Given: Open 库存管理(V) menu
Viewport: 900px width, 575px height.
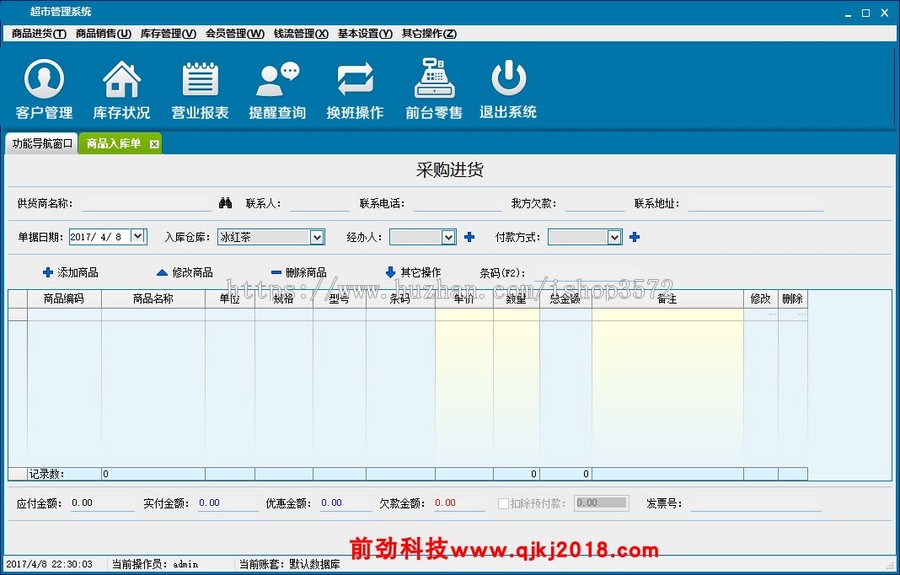Looking at the screenshot, I should [168, 34].
